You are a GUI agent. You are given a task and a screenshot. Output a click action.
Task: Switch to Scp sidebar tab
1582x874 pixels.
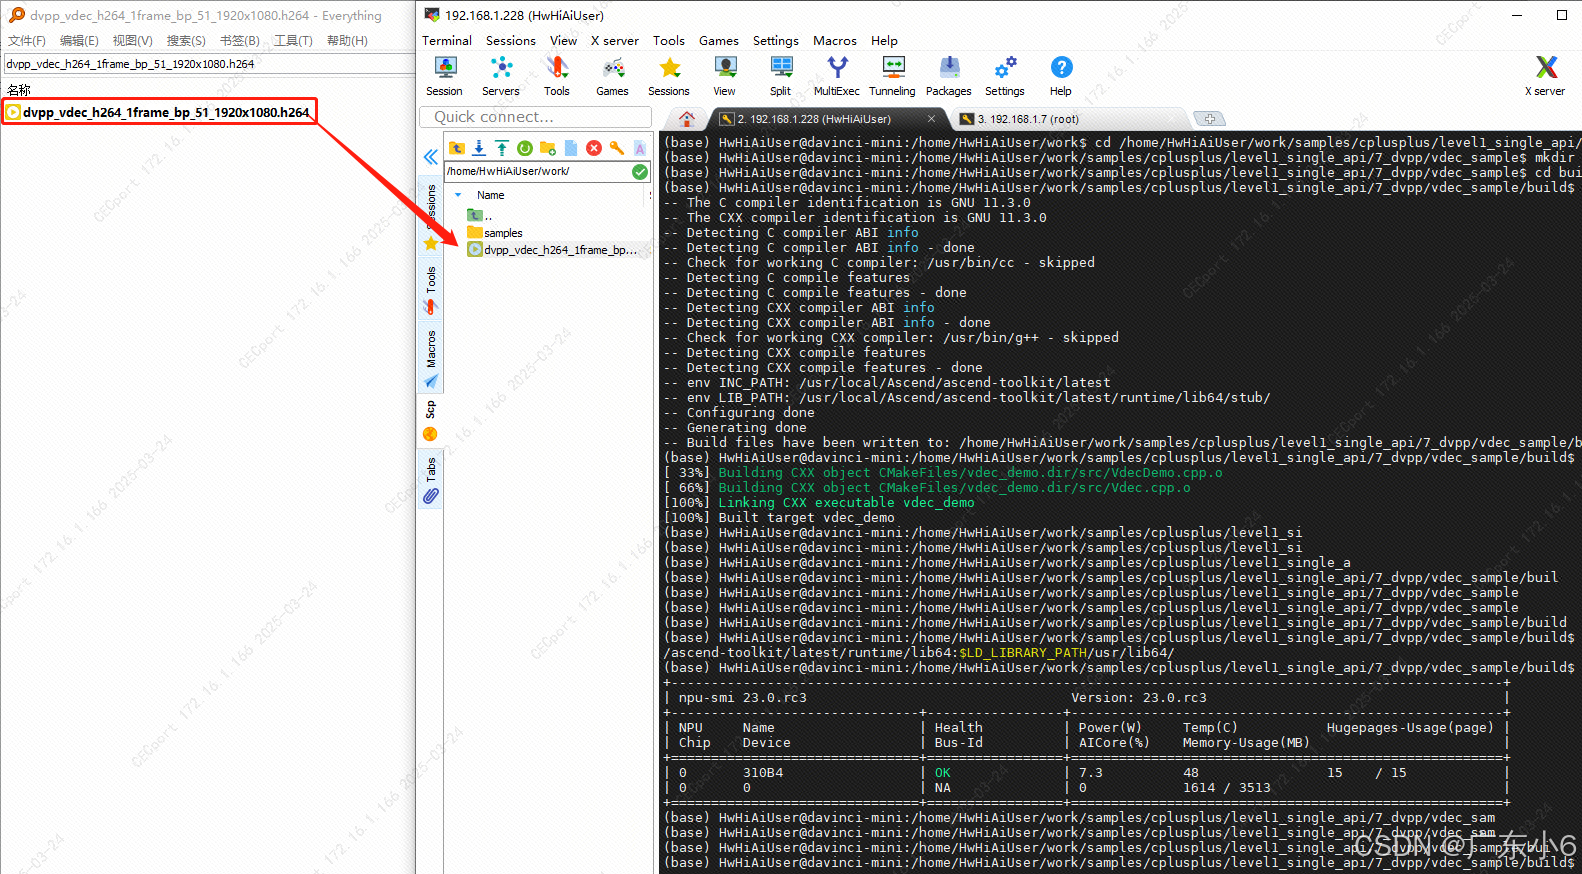tap(431, 420)
